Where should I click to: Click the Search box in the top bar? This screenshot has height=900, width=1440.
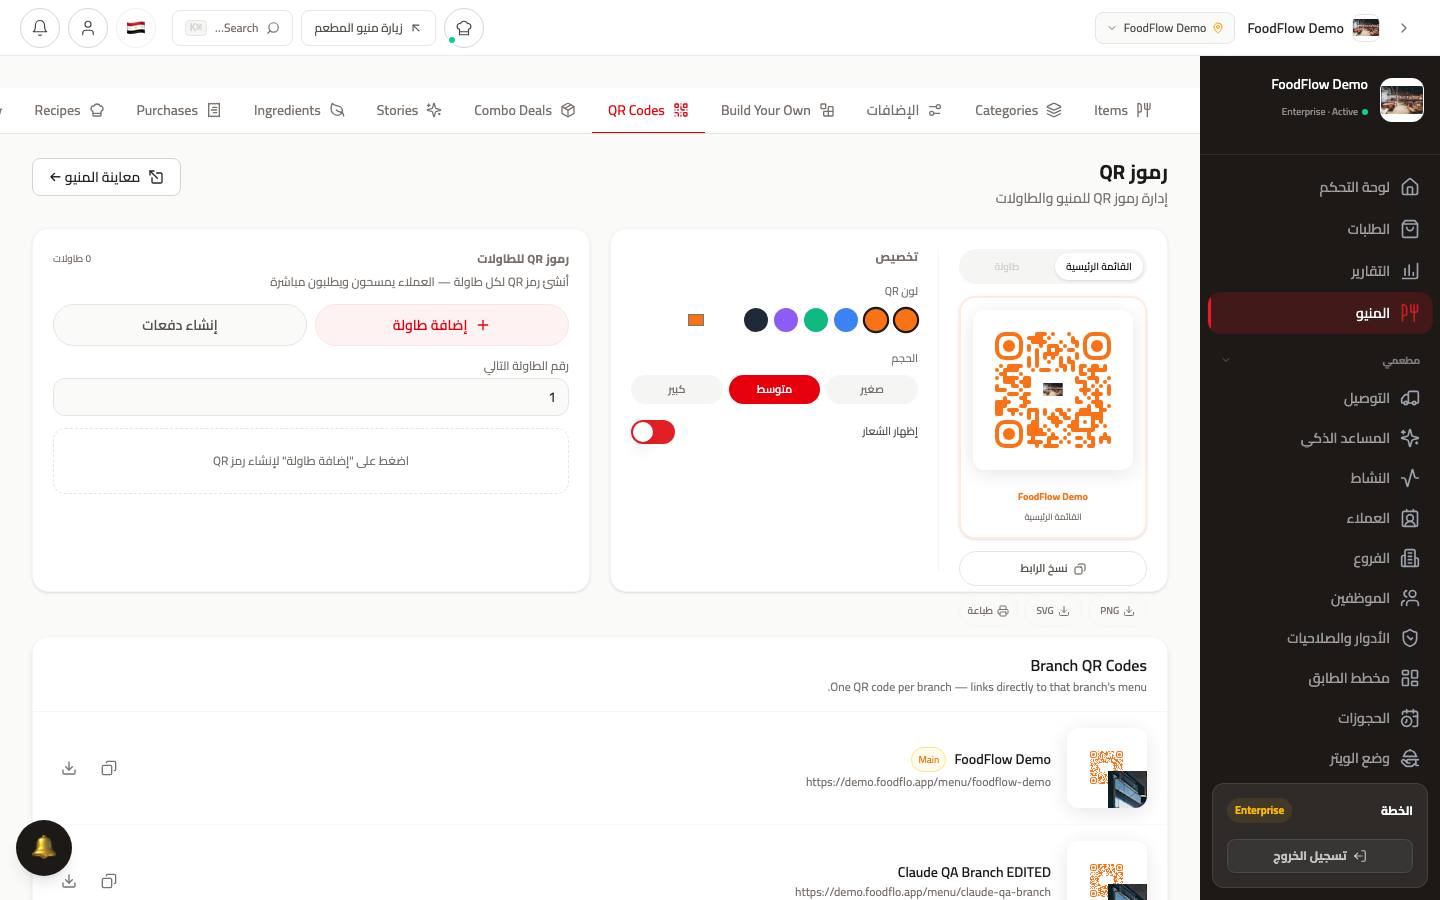pyautogui.click(x=232, y=28)
